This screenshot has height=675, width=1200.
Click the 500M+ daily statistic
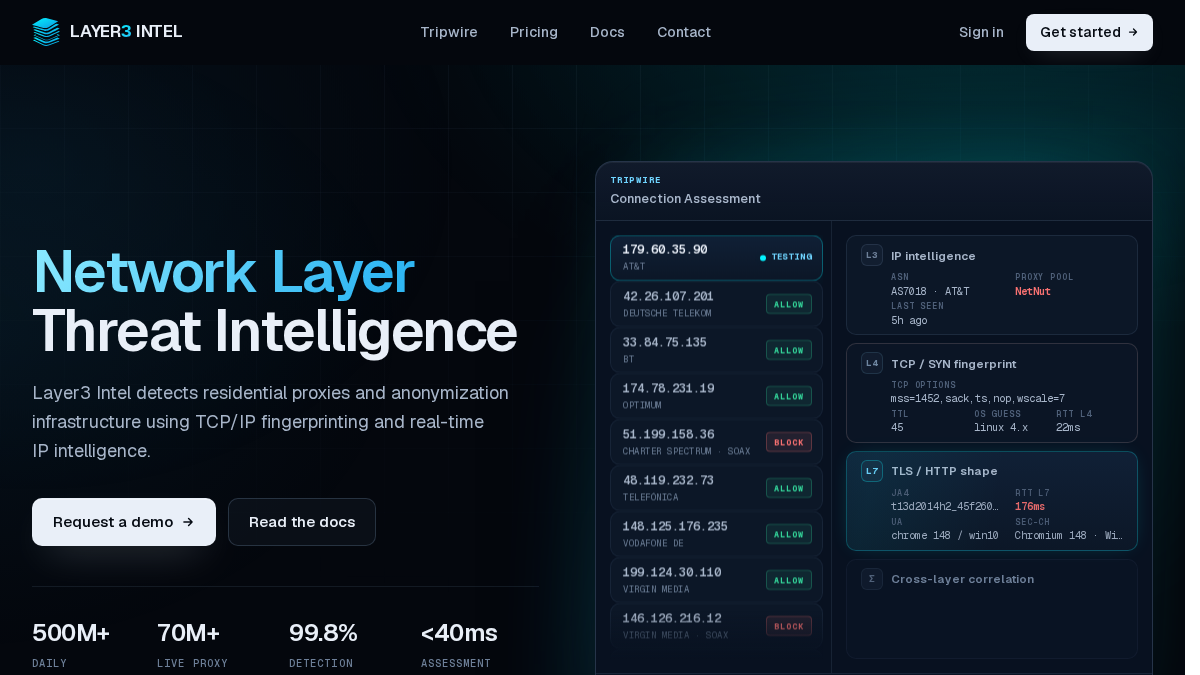(x=71, y=633)
